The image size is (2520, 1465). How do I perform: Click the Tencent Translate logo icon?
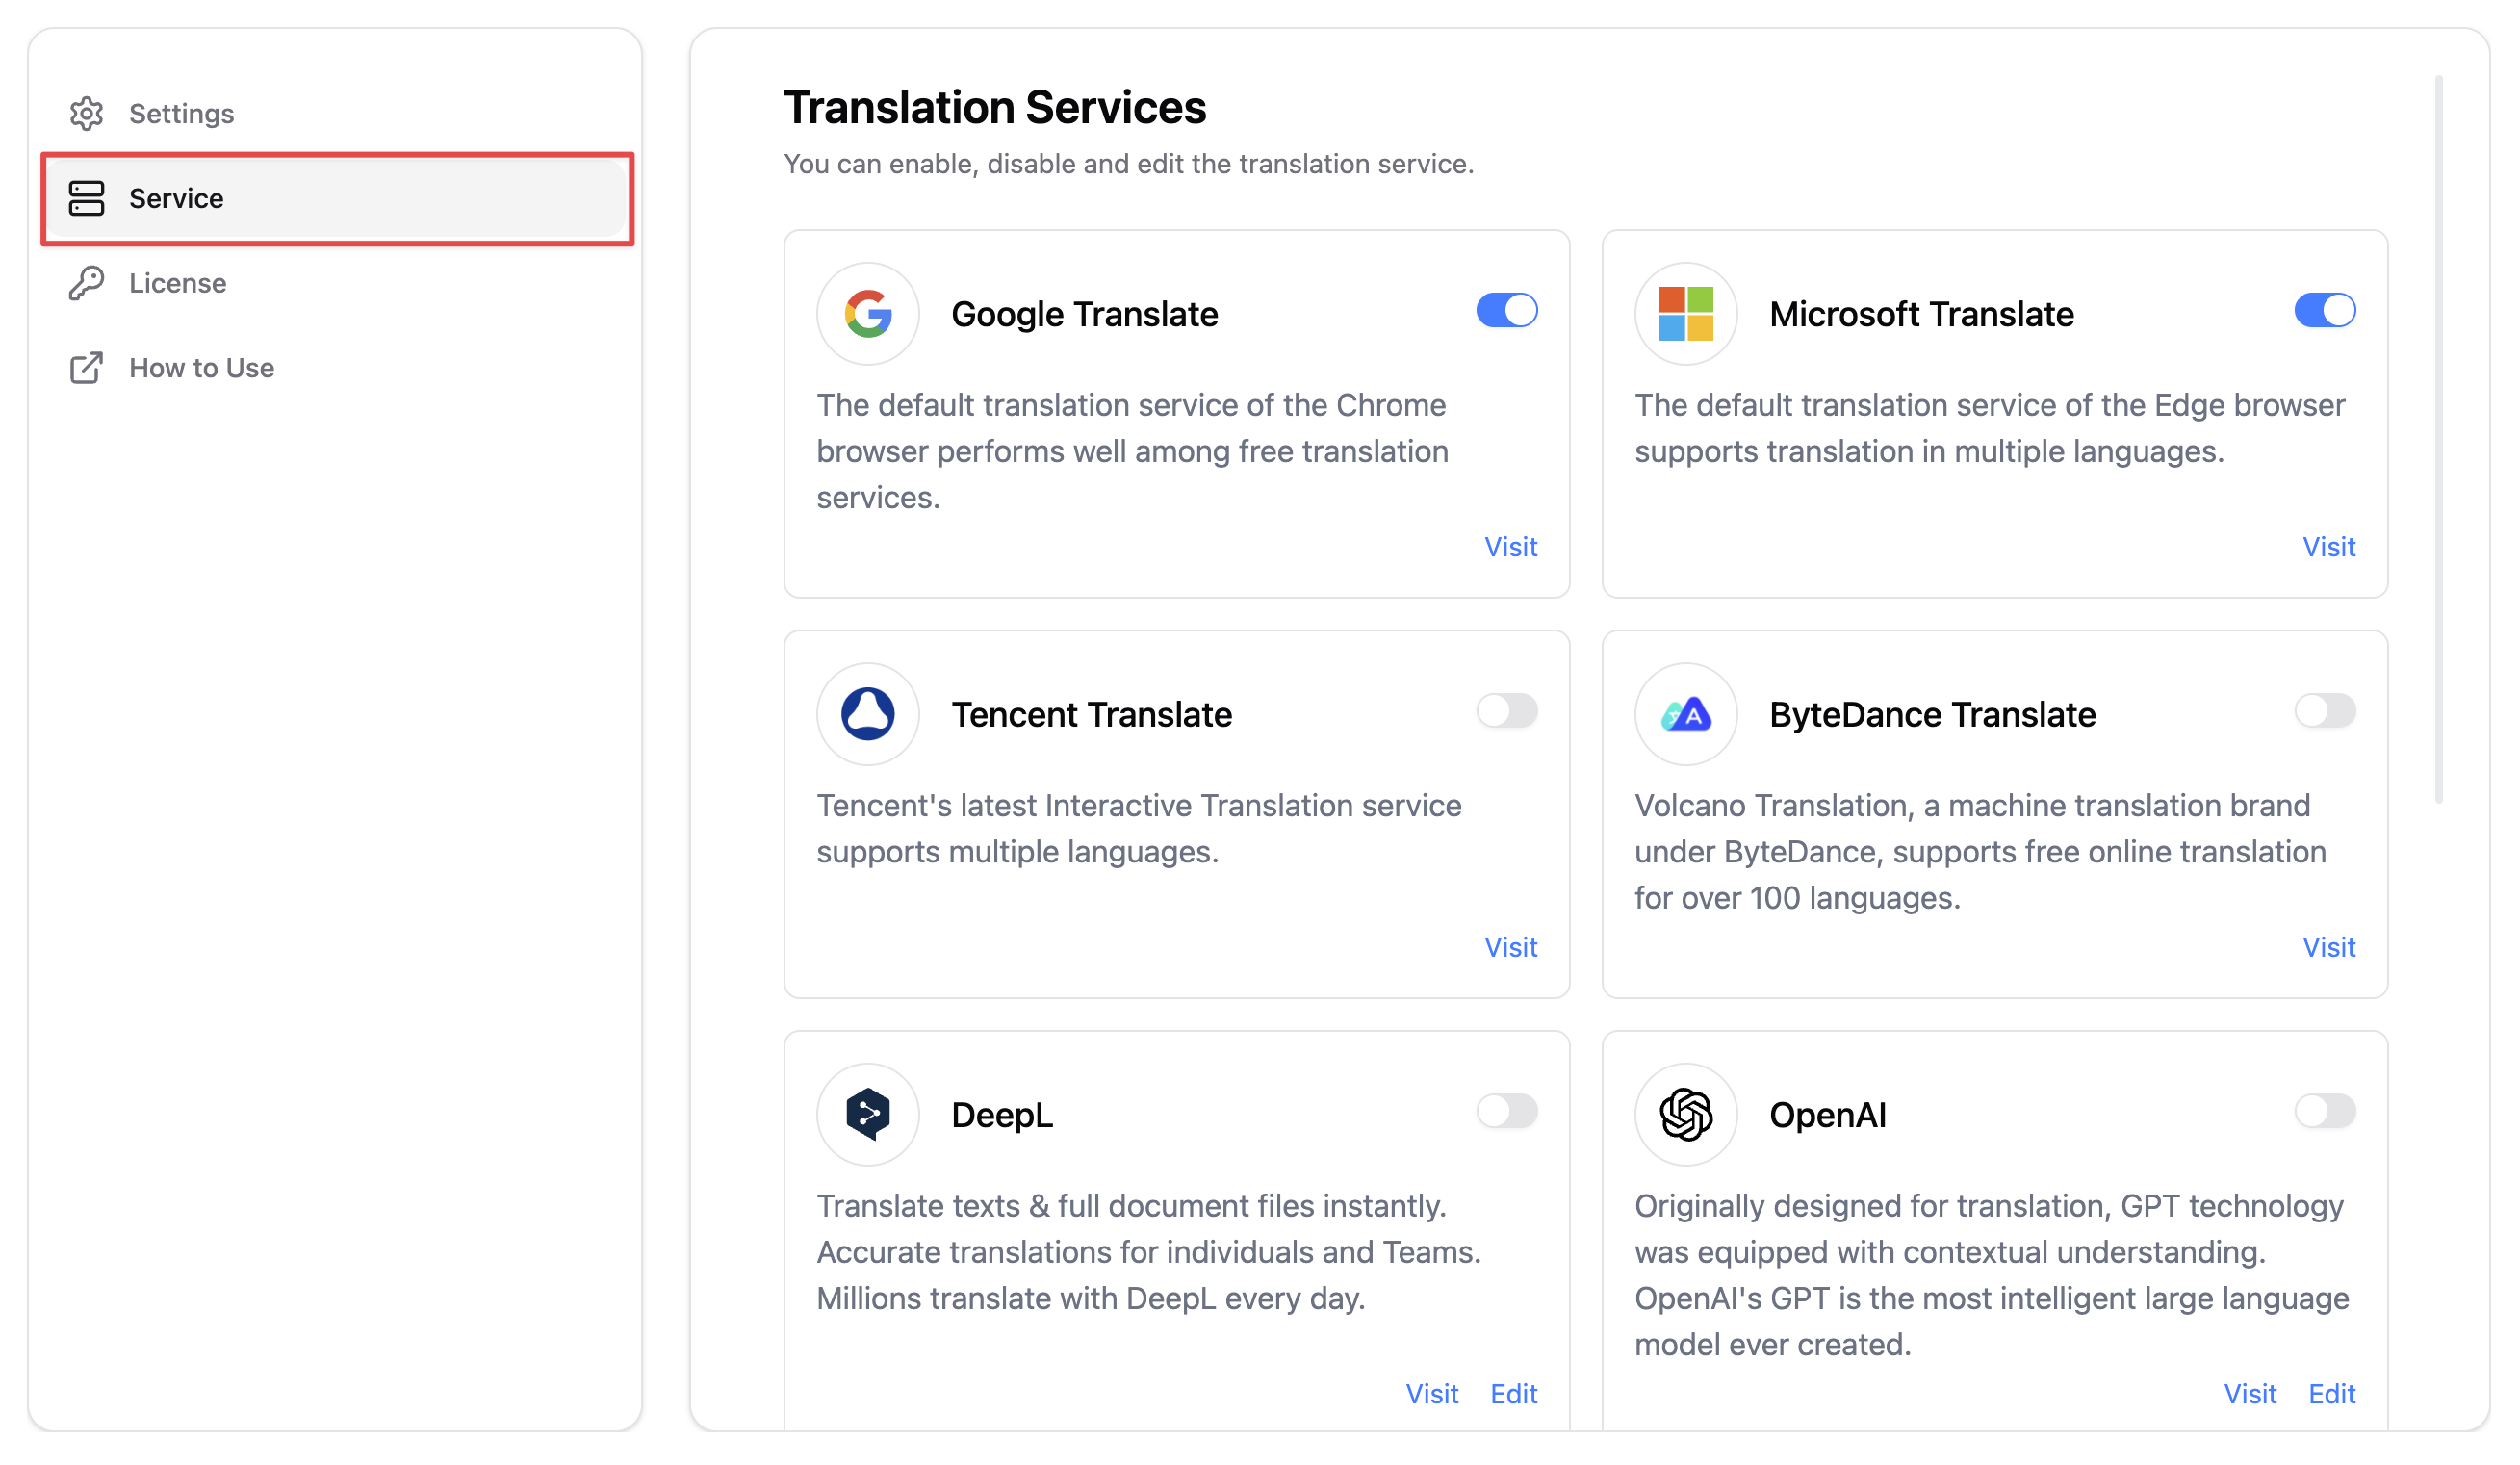868,714
